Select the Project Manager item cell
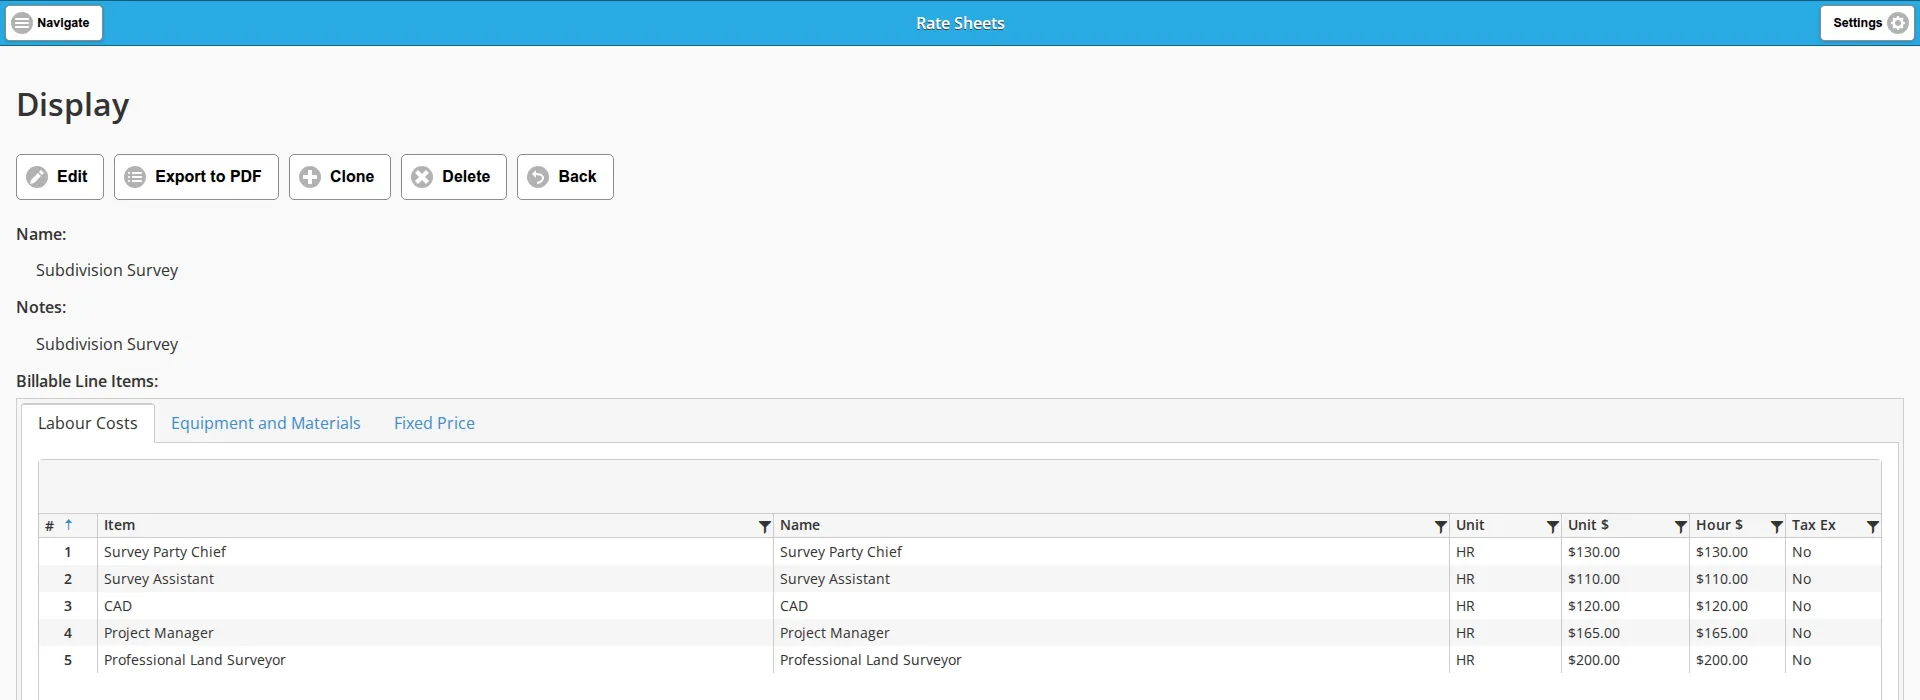 click(435, 633)
